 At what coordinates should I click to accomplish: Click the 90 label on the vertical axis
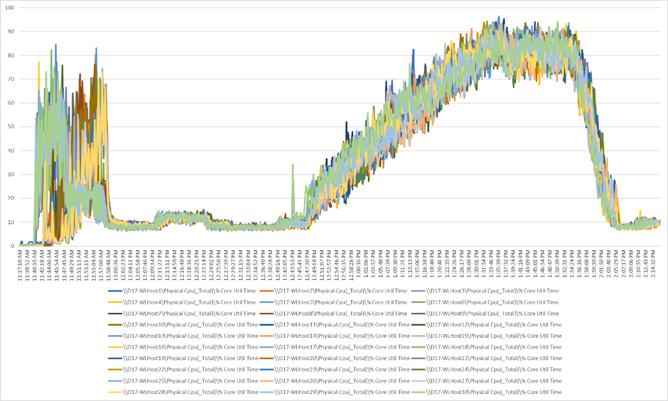tap(11, 32)
